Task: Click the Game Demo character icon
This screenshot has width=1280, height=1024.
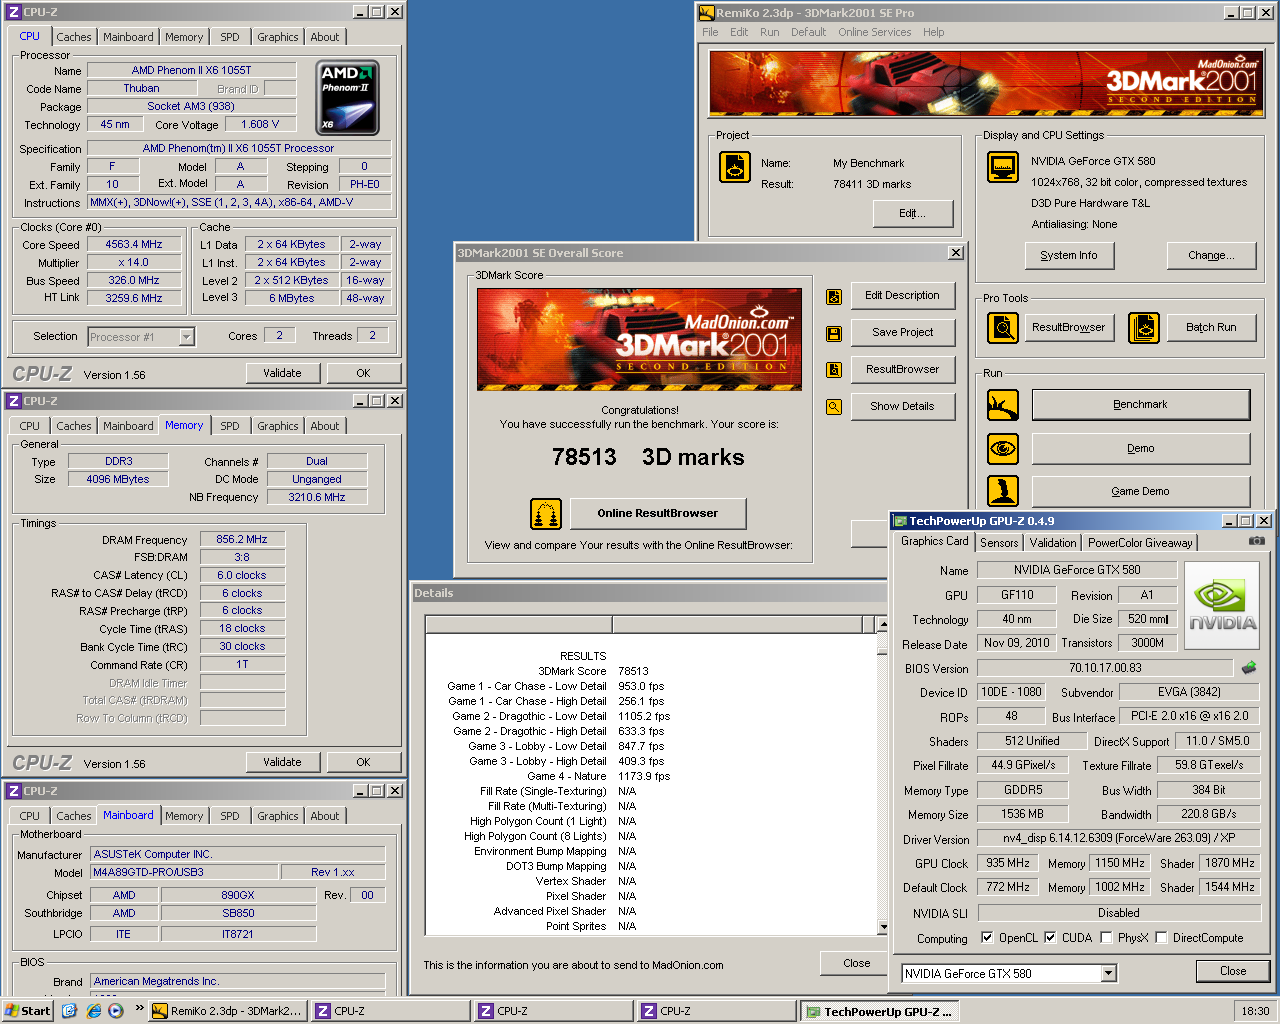Action: (1003, 491)
